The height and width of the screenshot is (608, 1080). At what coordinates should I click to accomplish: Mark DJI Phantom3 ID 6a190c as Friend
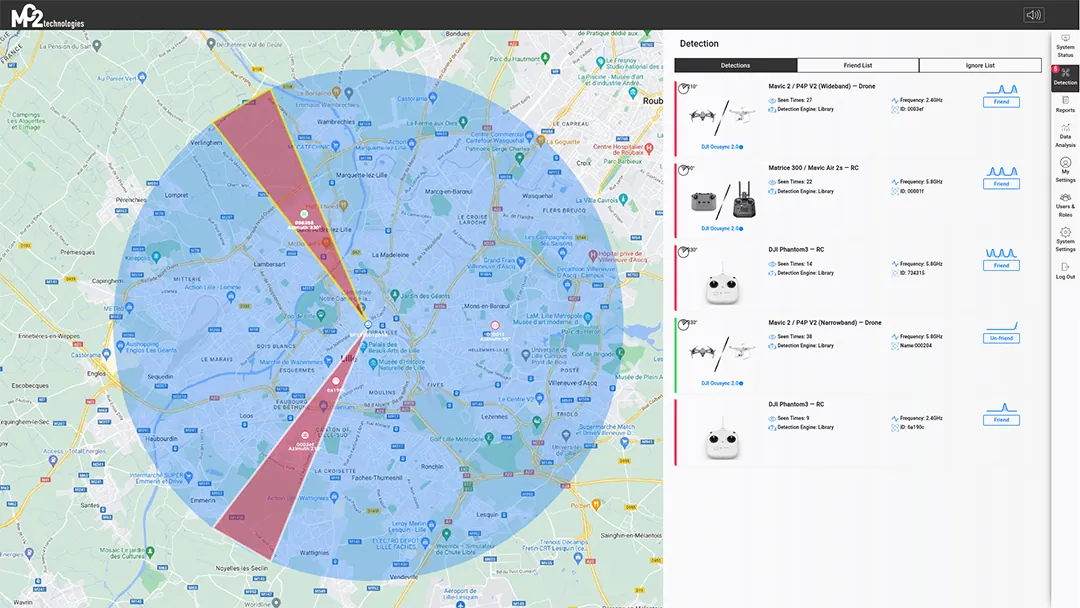1001,419
